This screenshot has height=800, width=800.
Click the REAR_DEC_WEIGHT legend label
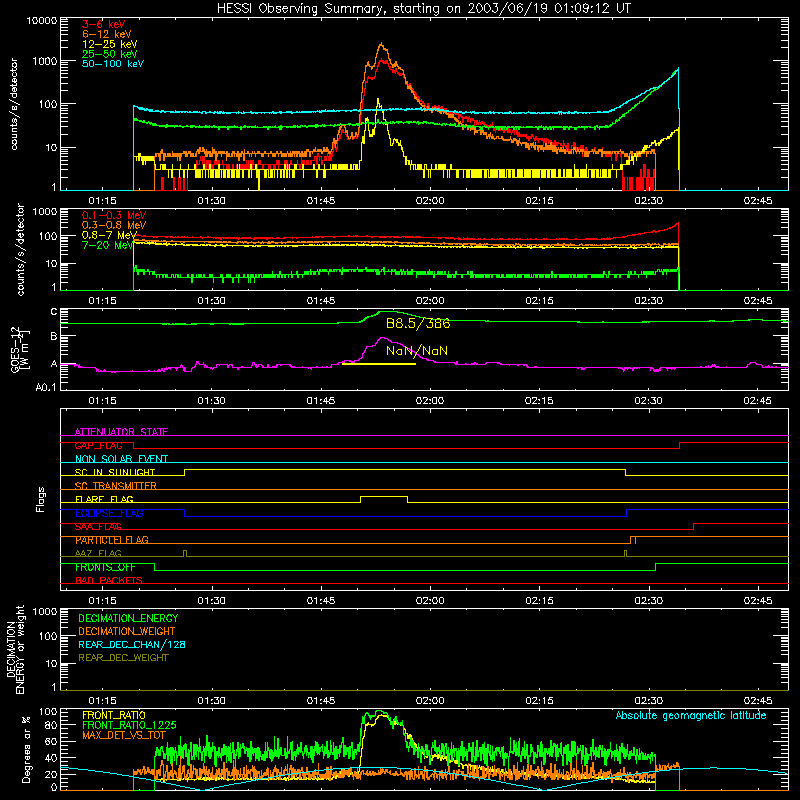123,658
